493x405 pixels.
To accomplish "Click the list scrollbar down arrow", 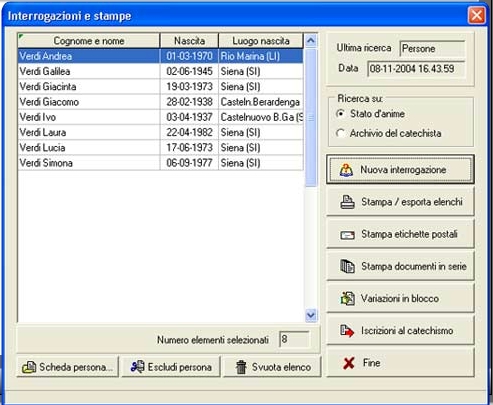I will tap(311, 315).
